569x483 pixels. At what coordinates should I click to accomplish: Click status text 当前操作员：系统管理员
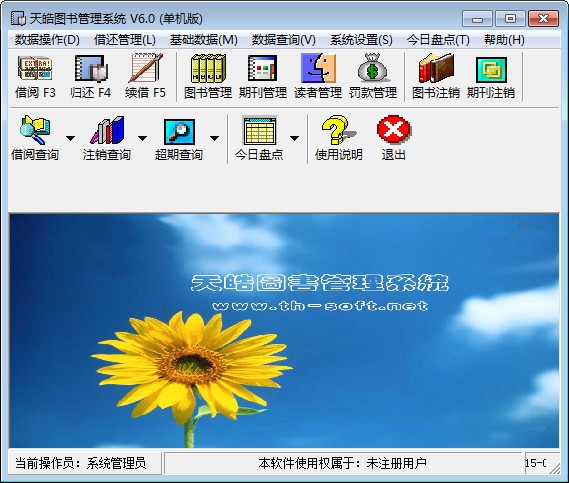click(x=81, y=463)
